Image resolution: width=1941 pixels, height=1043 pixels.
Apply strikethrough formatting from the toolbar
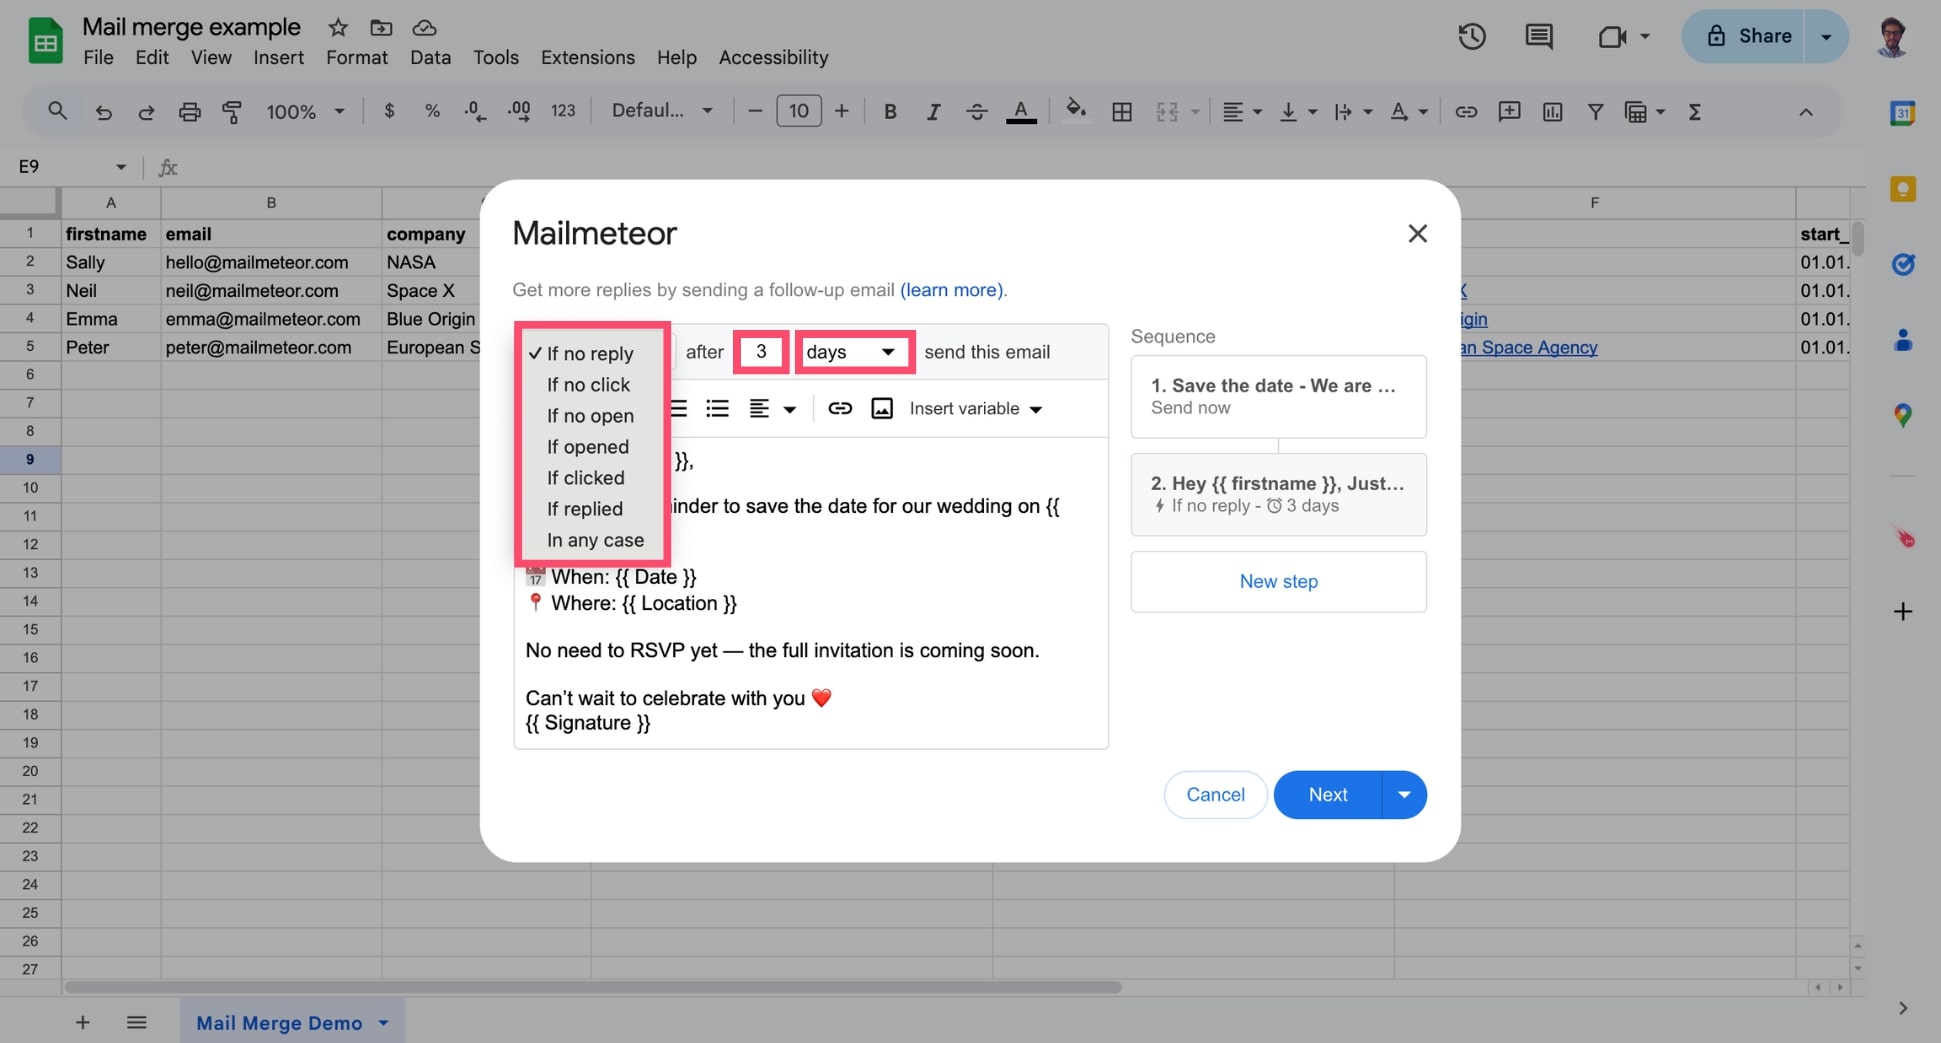(x=977, y=111)
